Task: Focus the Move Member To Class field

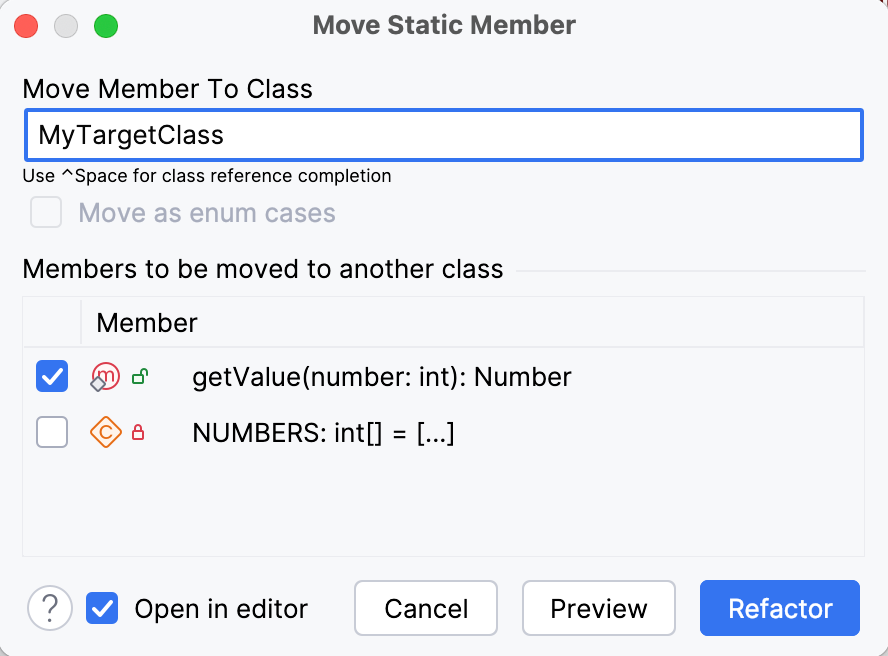Action: tap(443, 134)
